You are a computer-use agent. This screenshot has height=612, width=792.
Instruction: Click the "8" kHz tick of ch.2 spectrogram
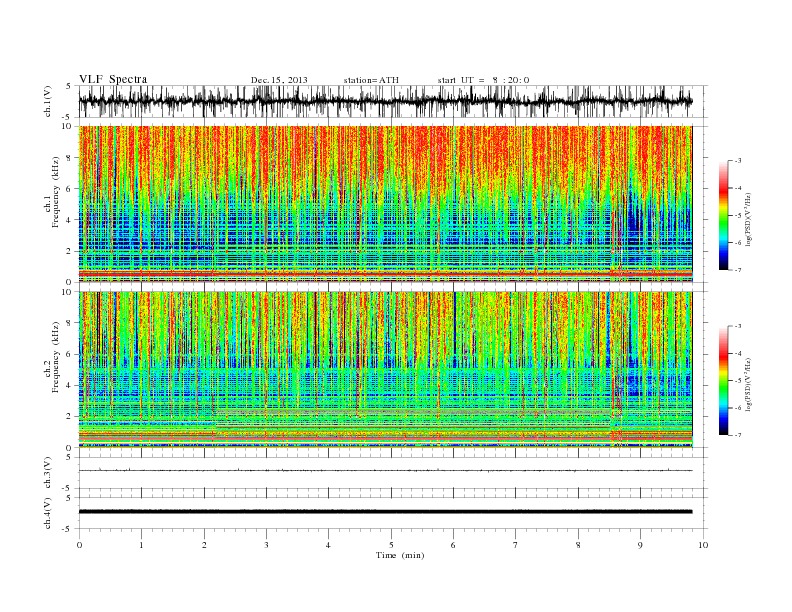pos(70,323)
